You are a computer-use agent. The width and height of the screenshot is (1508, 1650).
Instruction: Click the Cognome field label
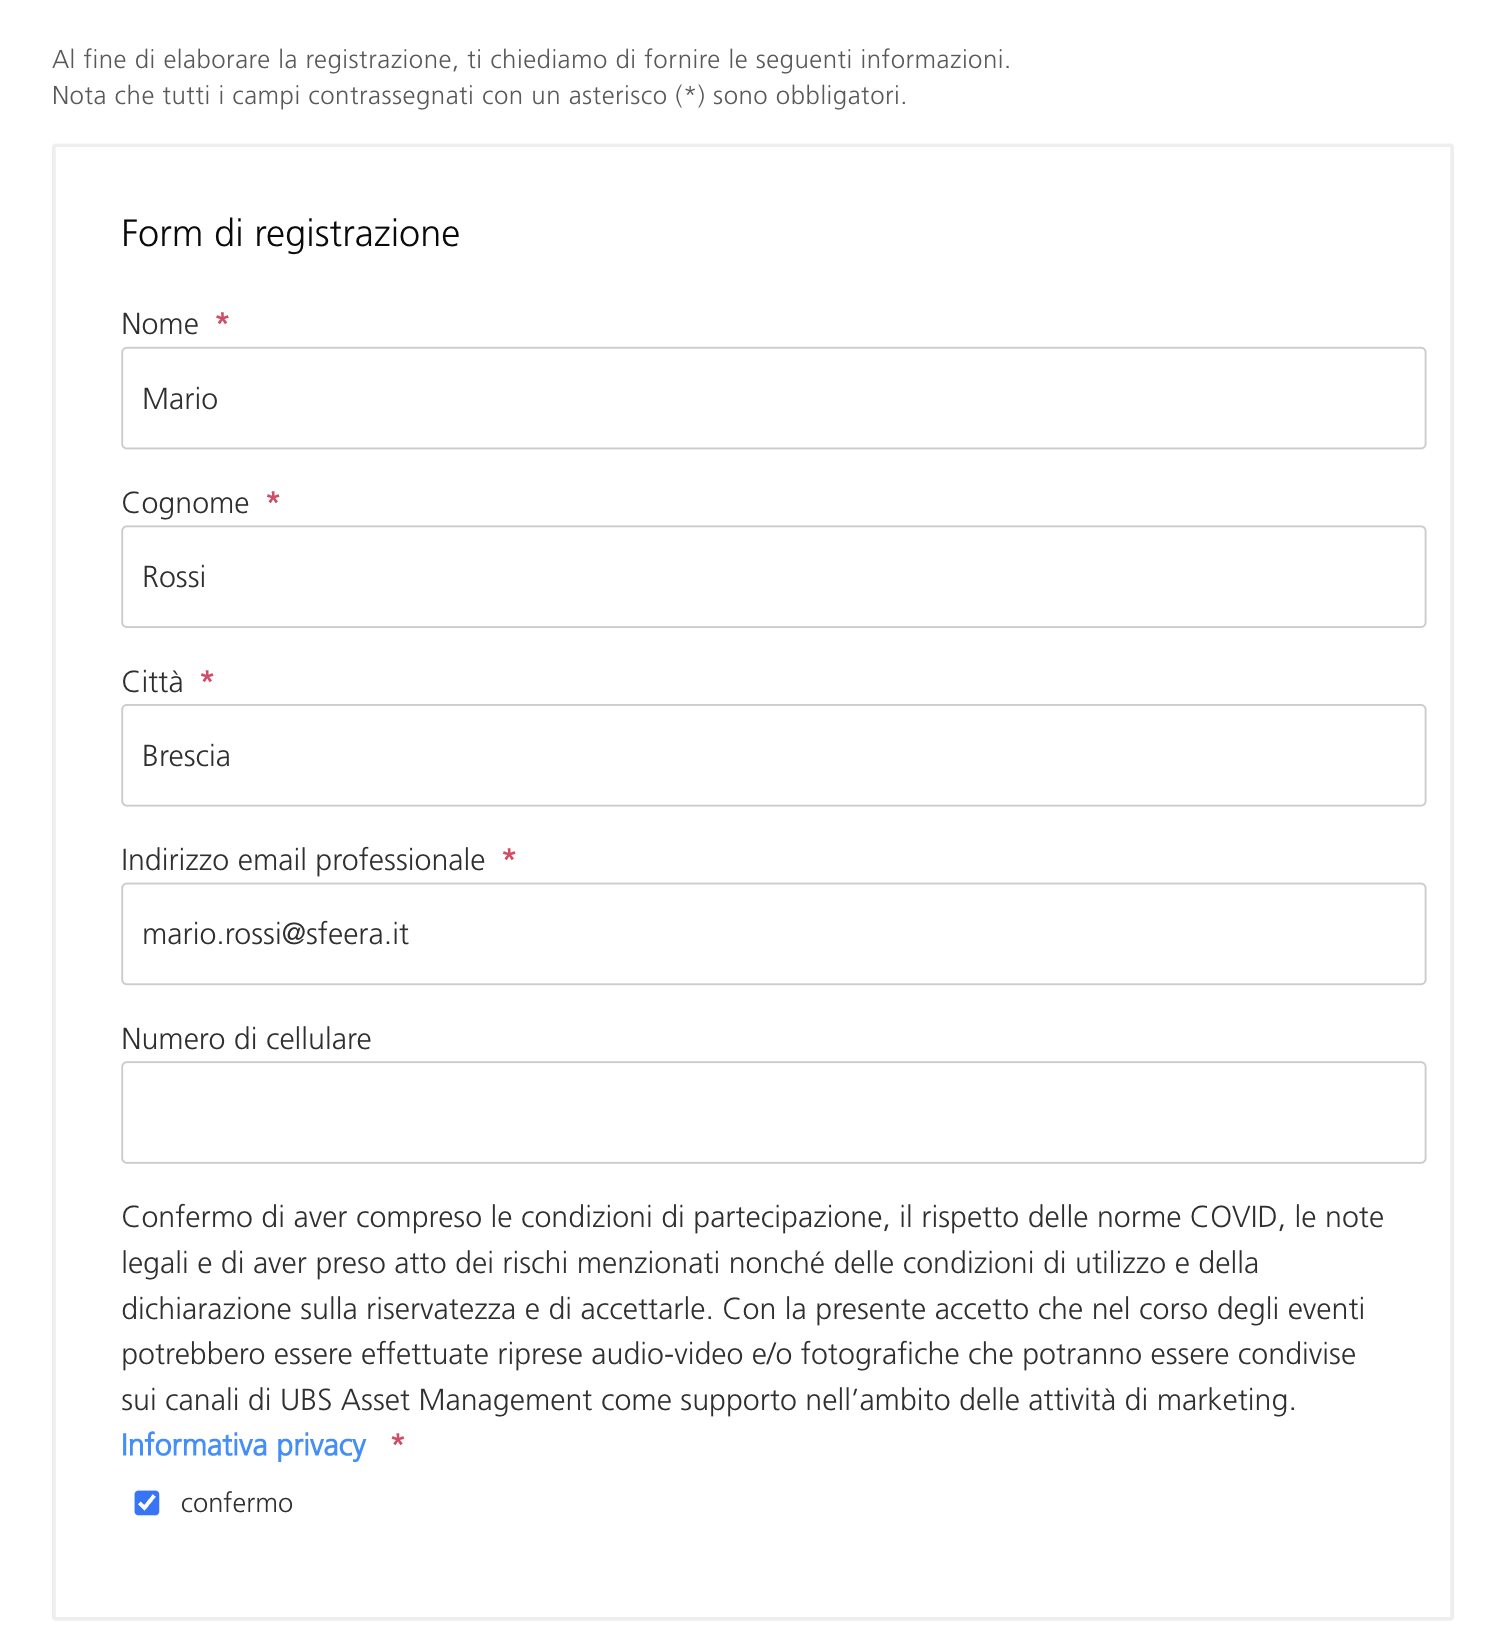[x=185, y=502]
